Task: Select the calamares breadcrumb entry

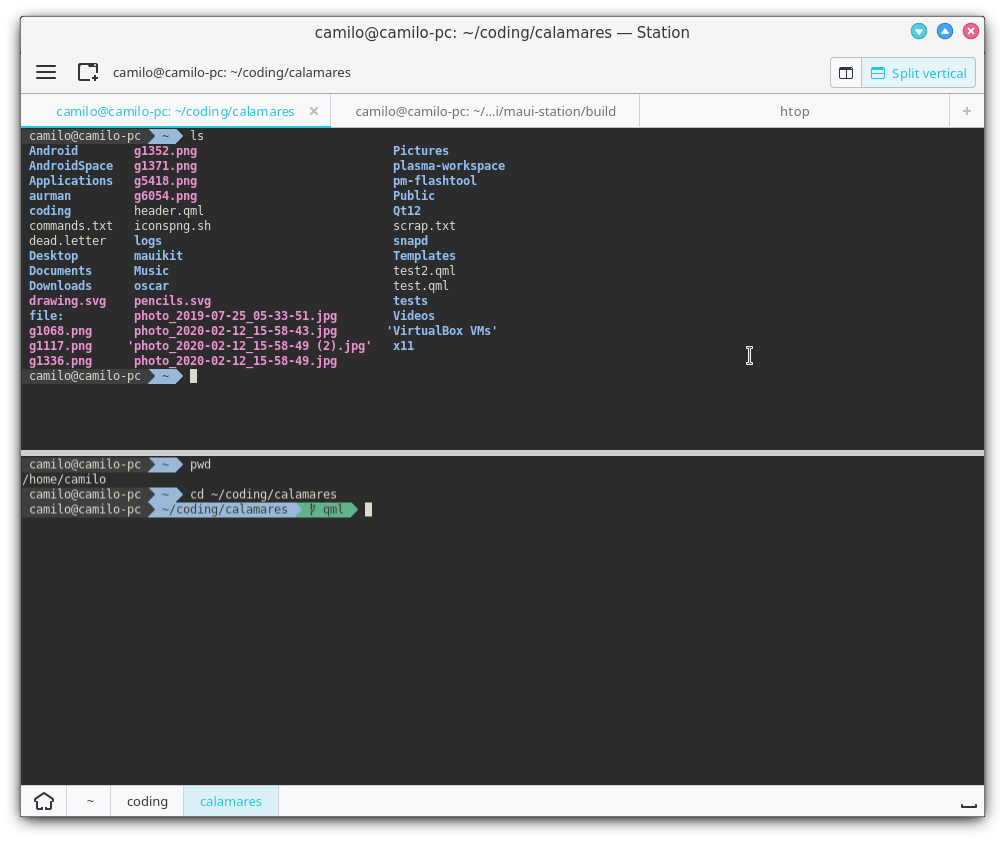Action: point(230,801)
